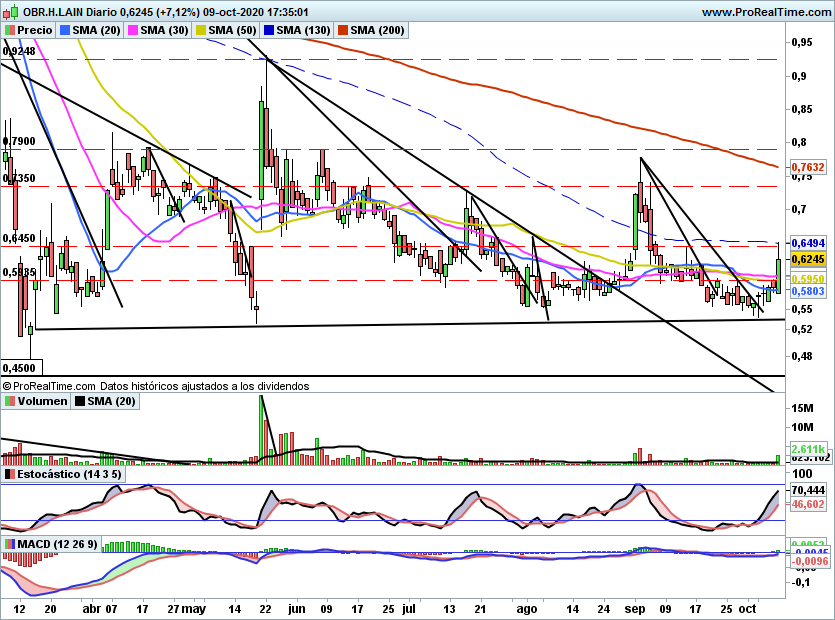Open the Estocástico (14 3 5) settings label
This screenshot has height=620, width=835.
pos(69,474)
